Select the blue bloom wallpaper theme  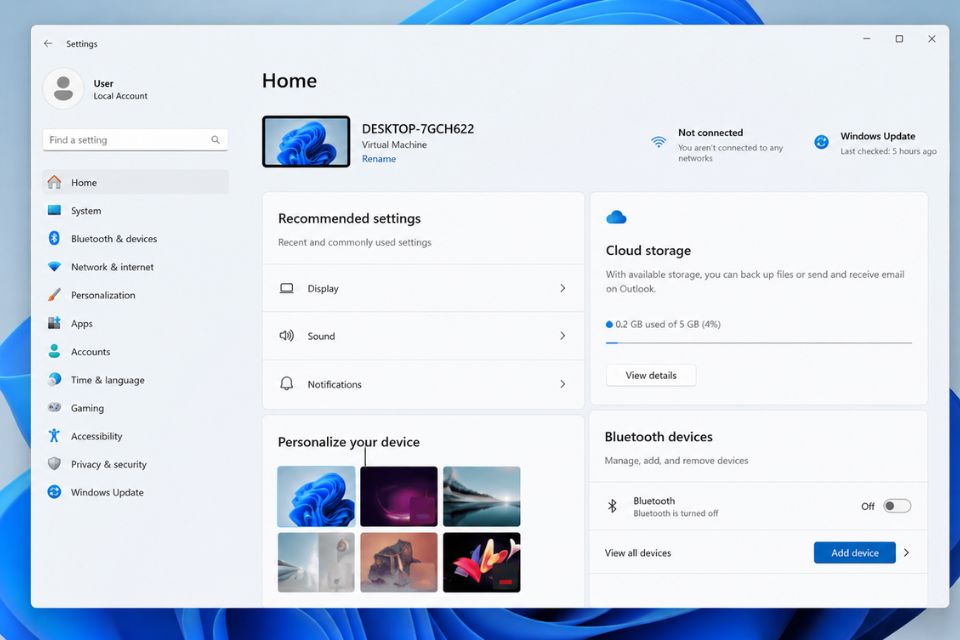tap(316, 496)
